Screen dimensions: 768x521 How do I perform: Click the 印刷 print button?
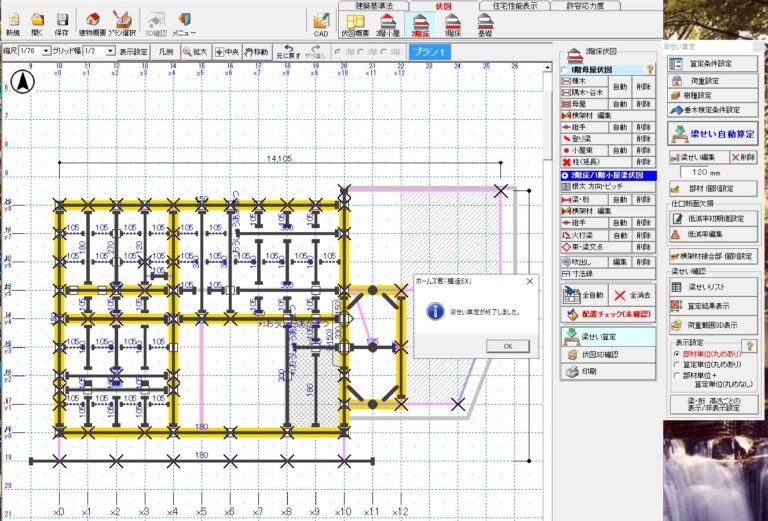608,372
